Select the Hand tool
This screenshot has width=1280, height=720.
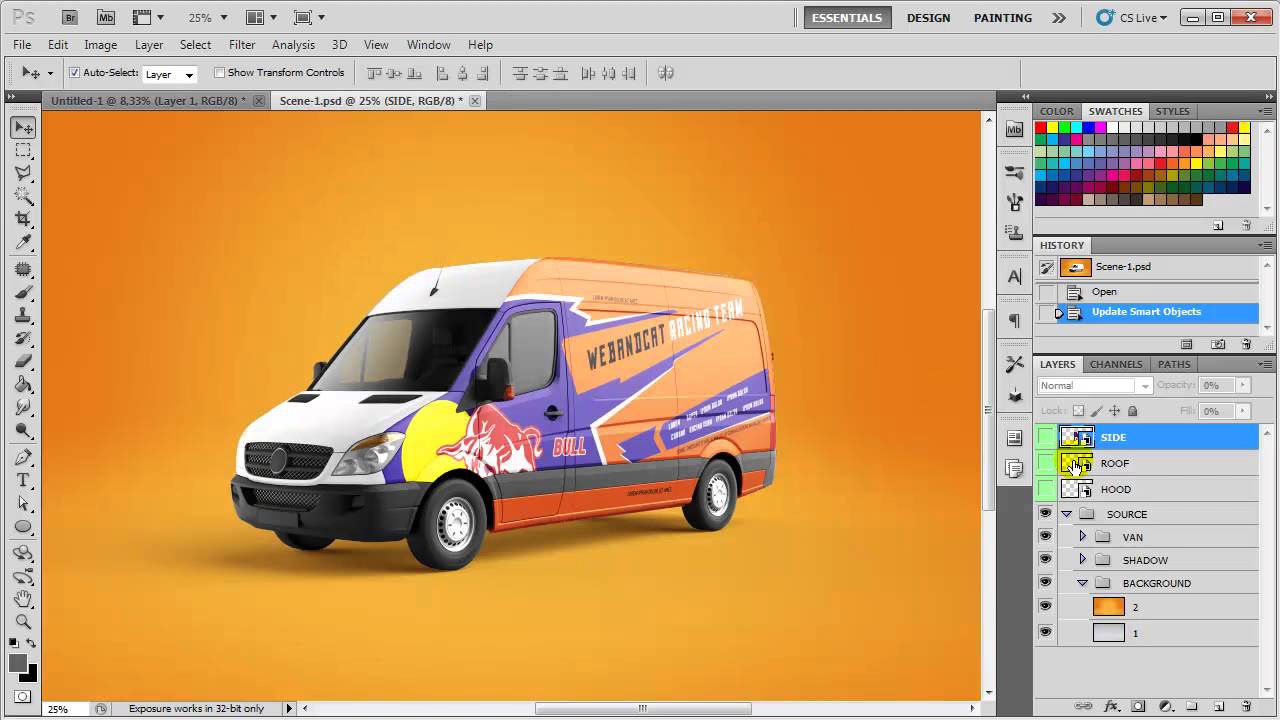pyautogui.click(x=23, y=599)
